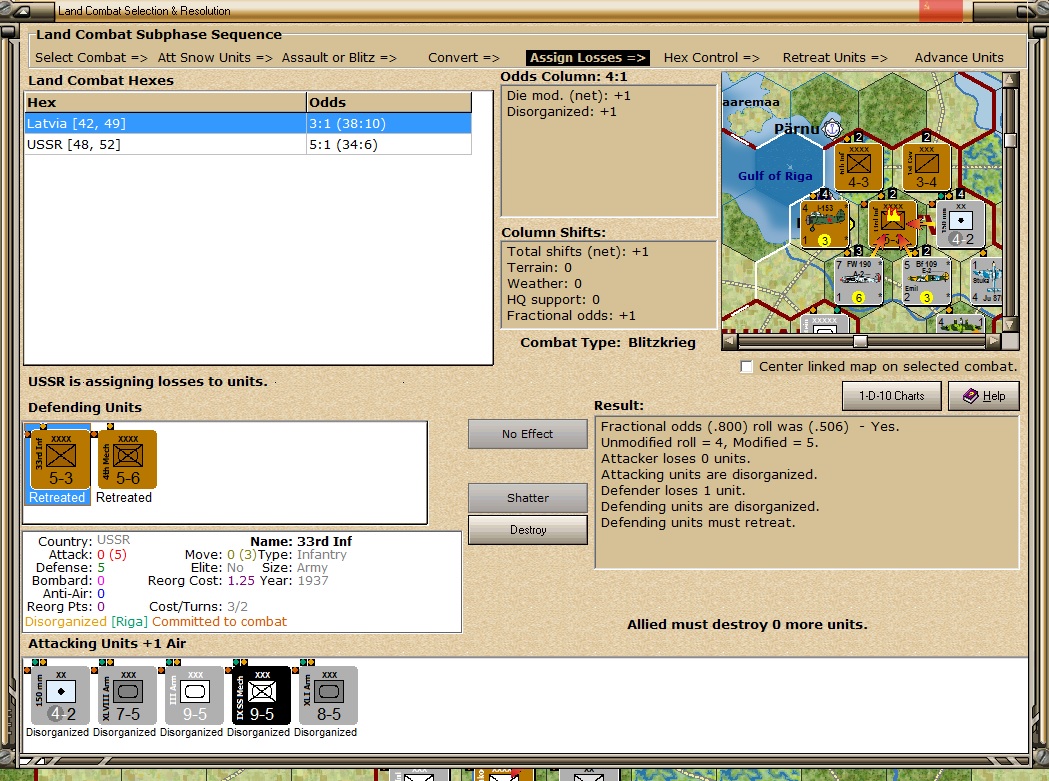Click the 4-3 infantry counter on map
Image resolution: width=1049 pixels, height=781 pixels.
(858, 167)
